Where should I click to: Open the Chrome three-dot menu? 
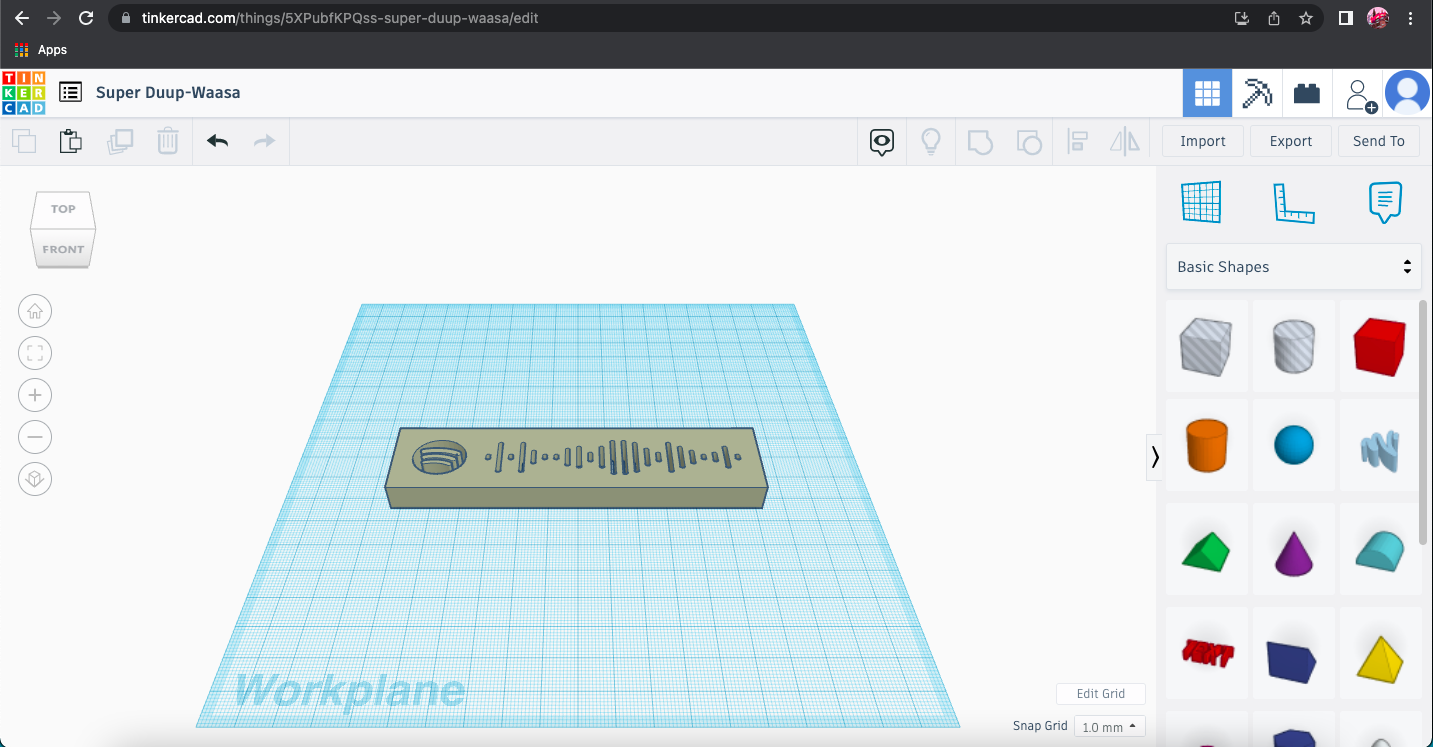point(1410,18)
